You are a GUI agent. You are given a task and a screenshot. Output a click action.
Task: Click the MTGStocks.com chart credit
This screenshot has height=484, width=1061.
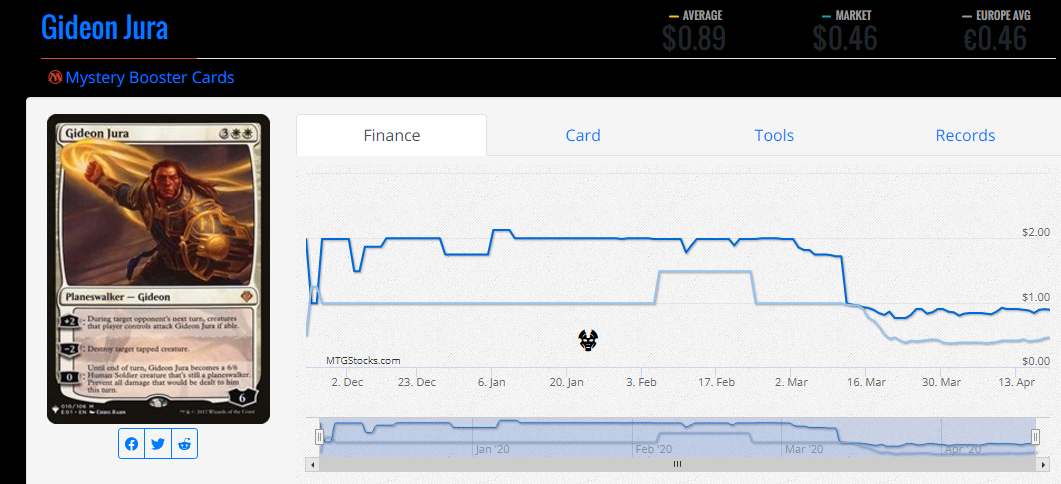click(x=363, y=361)
